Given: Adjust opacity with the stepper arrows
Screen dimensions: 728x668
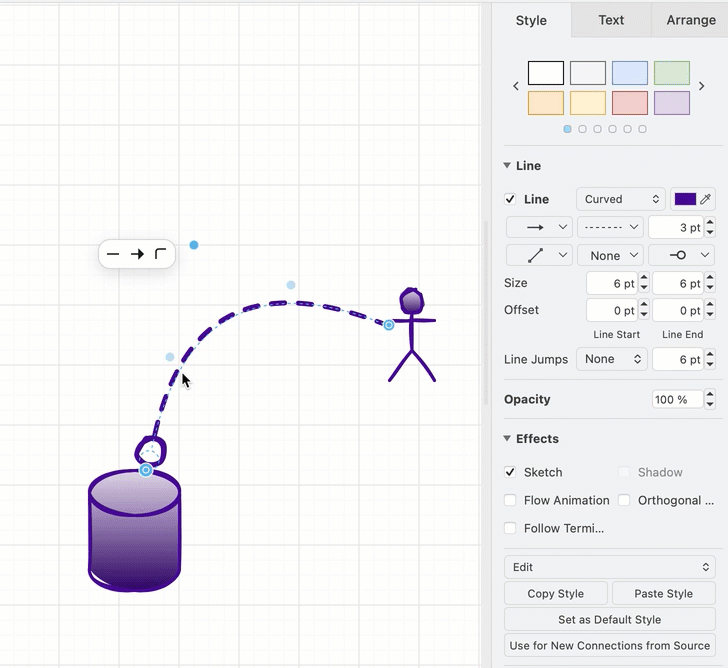Looking at the screenshot, I should coord(710,399).
